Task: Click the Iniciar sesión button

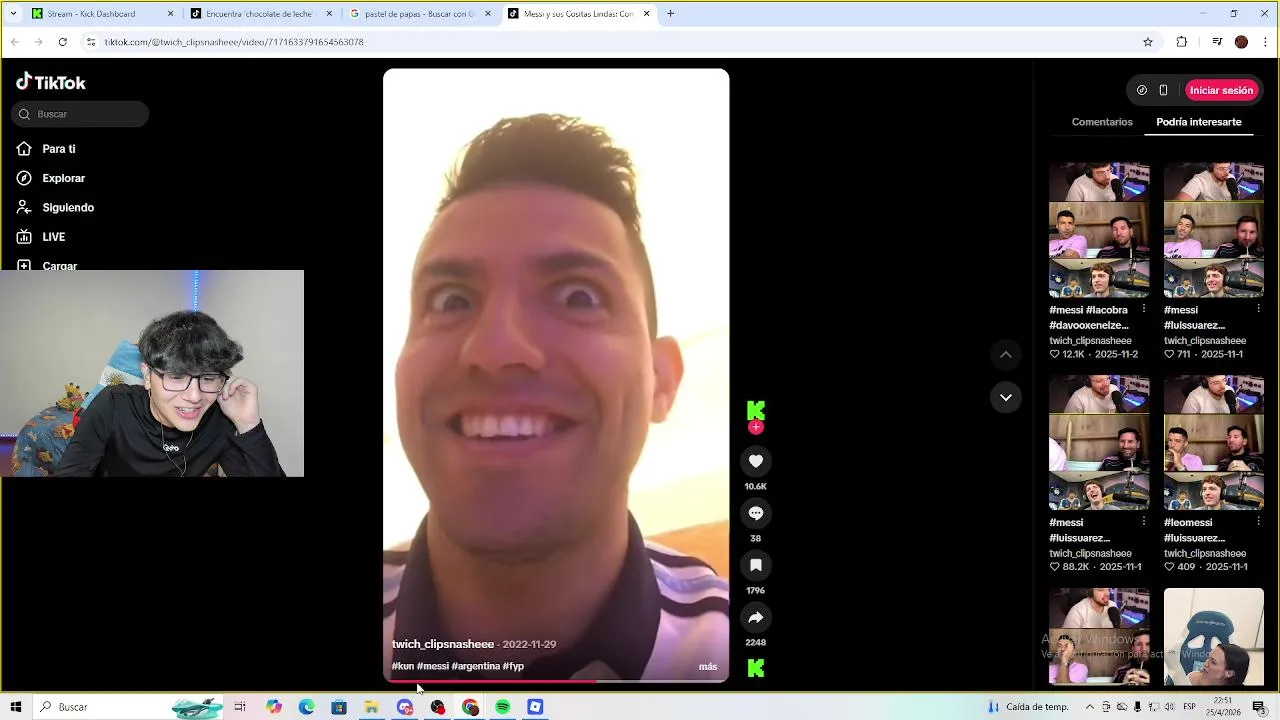Action: pos(1221,90)
